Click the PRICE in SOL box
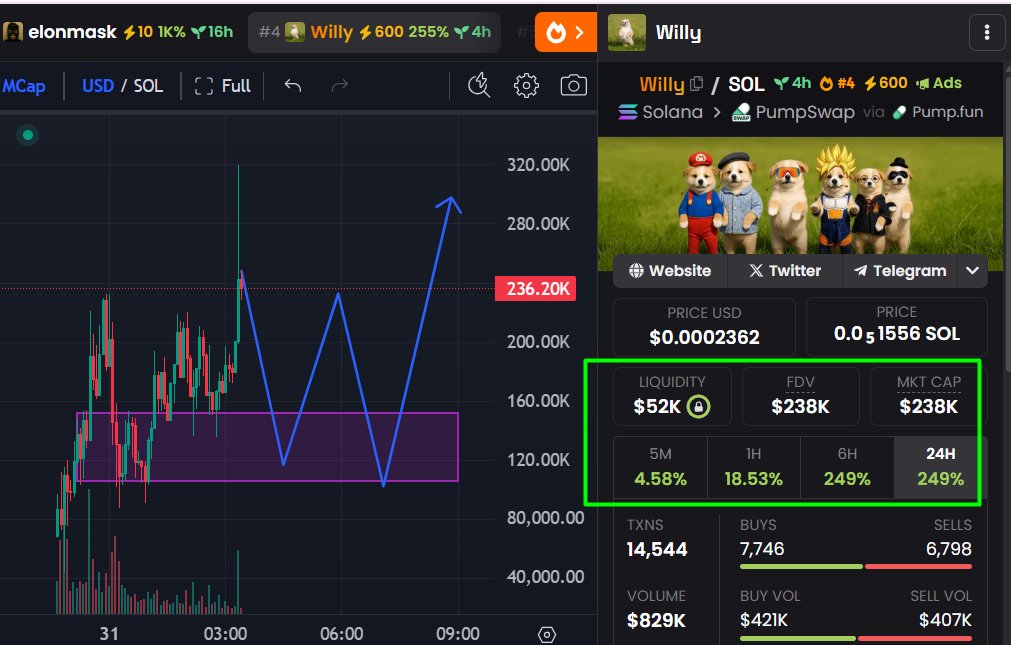This screenshot has height=645, width=1011. pos(897,326)
